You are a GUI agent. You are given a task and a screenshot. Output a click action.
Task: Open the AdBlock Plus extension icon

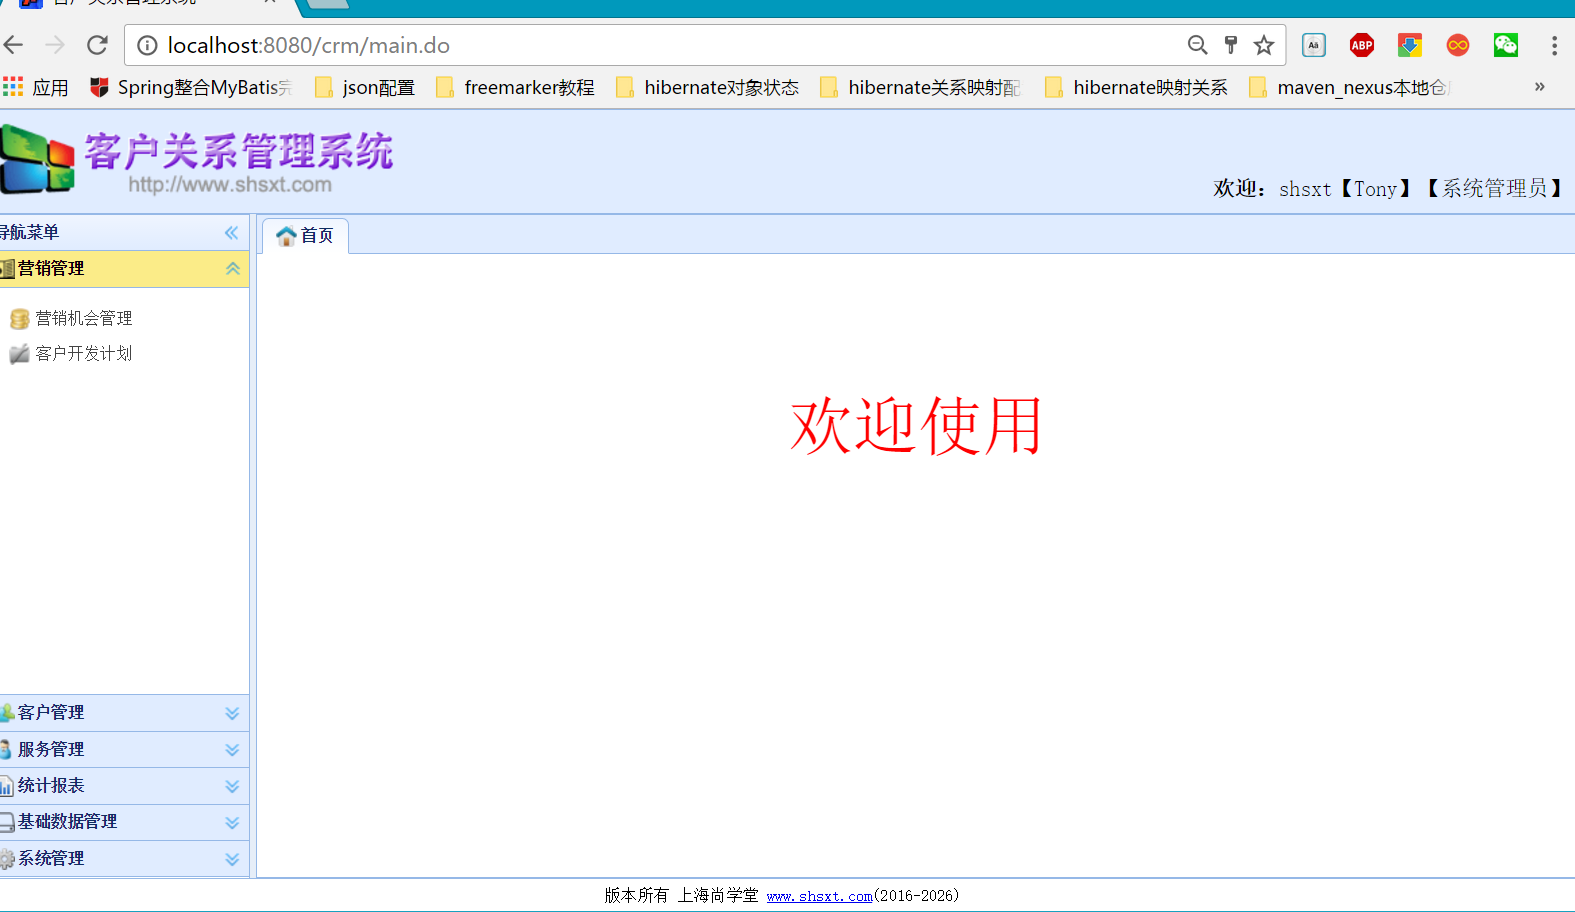(1361, 45)
